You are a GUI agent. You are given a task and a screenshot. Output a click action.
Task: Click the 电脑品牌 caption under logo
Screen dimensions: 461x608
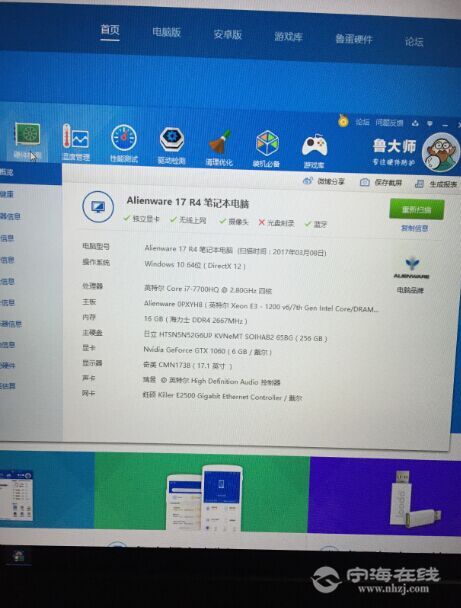click(410, 290)
